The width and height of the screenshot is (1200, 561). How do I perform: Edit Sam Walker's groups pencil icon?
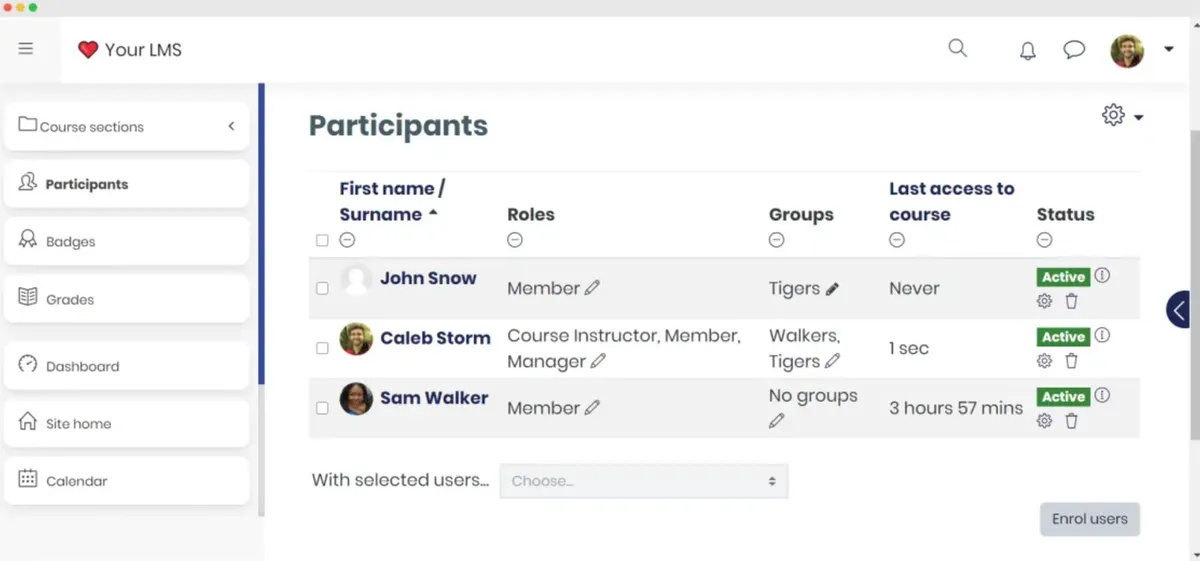coord(777,421)
